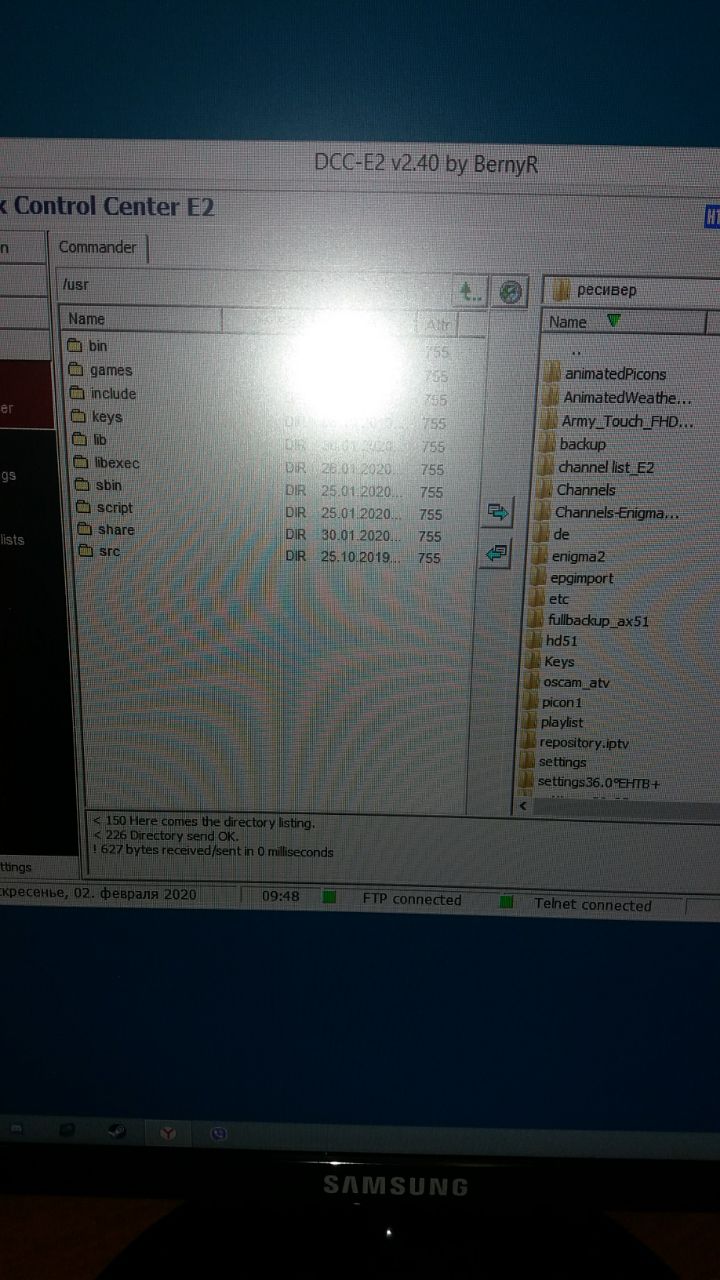Open Viber from the taskbar
The height and width of the screenshot is (1280, 720).
pos(219,1134)
